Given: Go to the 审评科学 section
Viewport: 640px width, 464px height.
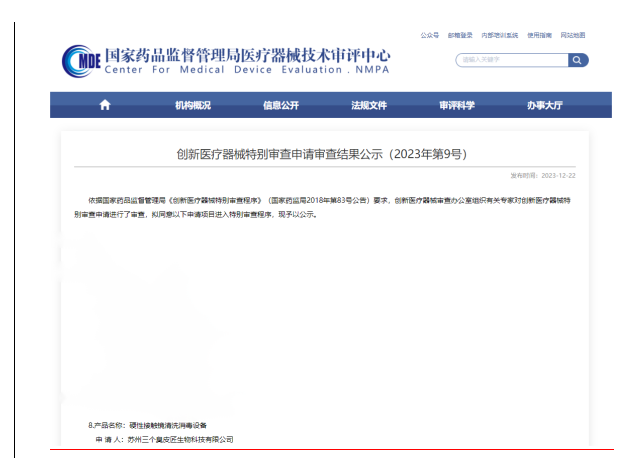Looking at the screenshot, I should tap(457, 105).
